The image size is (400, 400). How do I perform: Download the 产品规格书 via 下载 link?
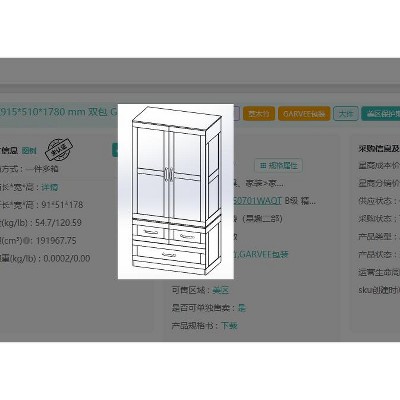[229, 325]
